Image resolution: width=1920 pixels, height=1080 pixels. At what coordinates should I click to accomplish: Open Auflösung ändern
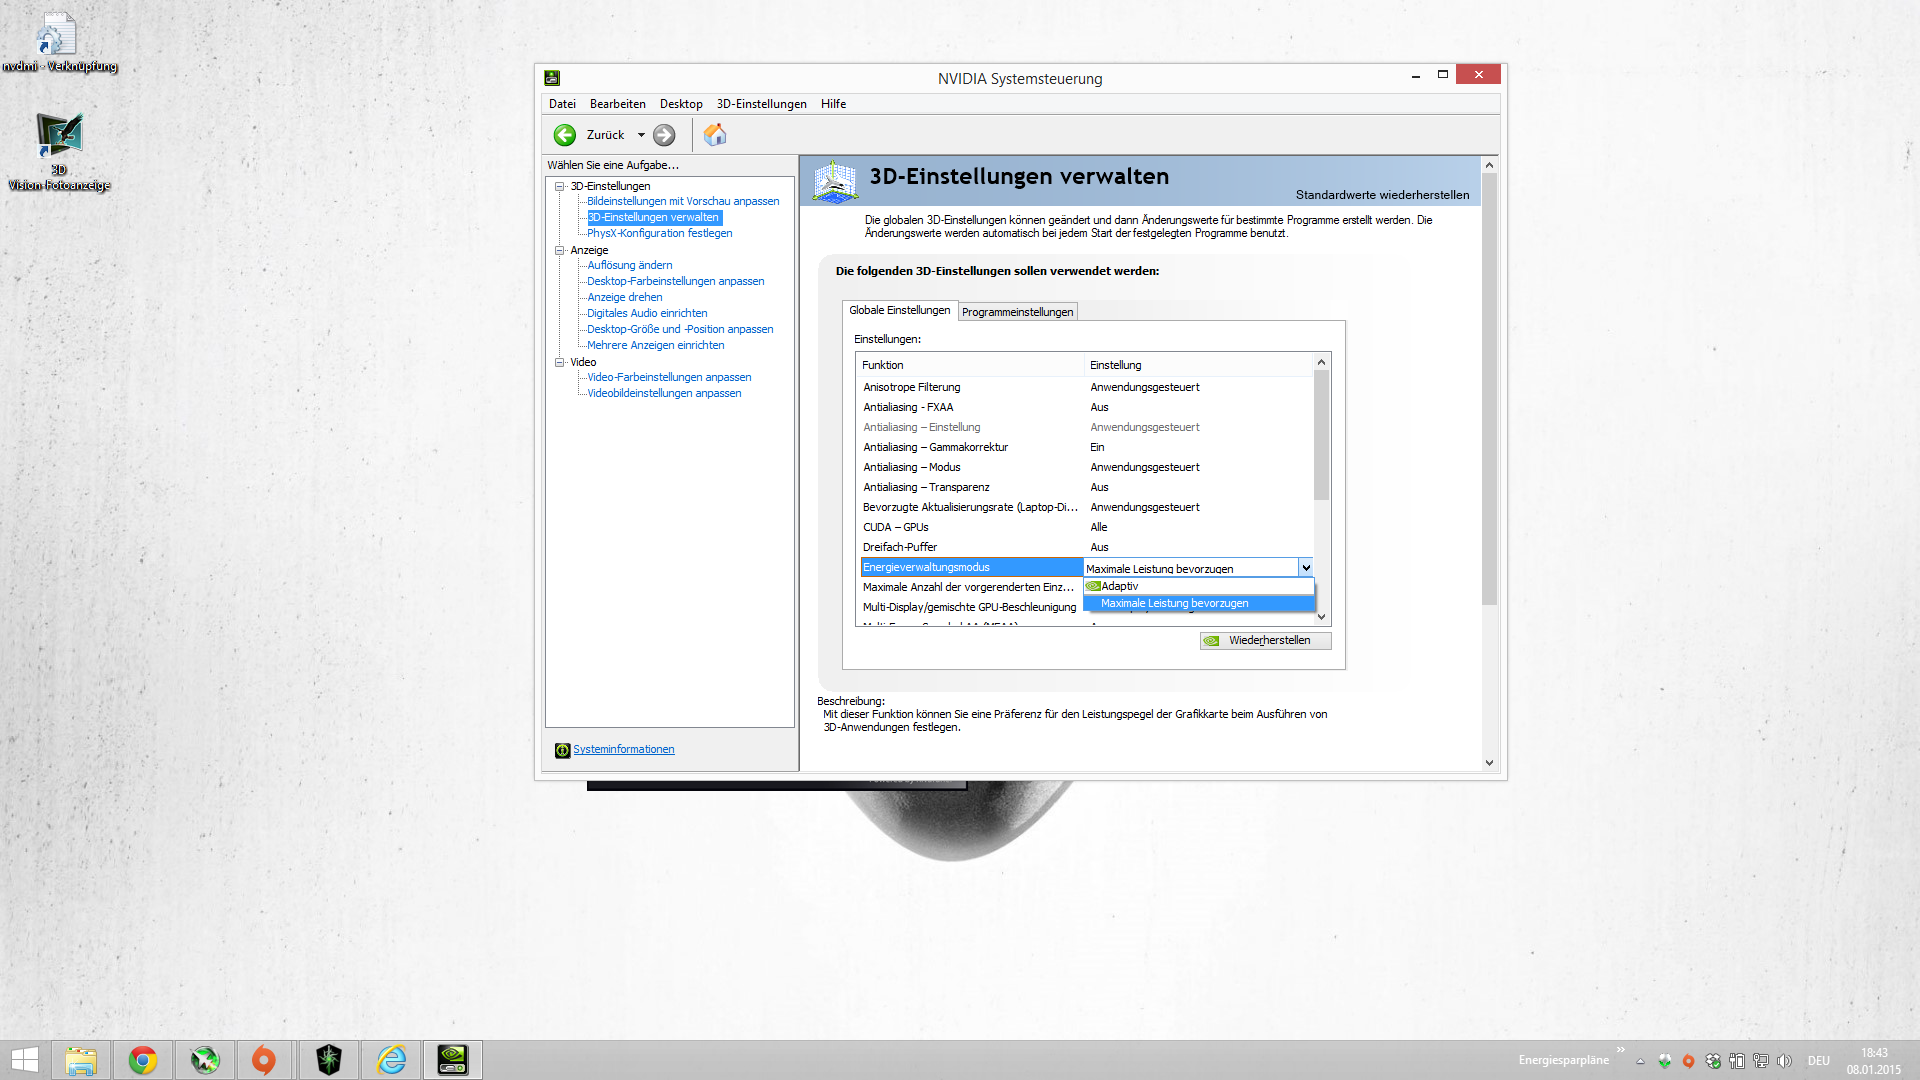tap(630, 265)
